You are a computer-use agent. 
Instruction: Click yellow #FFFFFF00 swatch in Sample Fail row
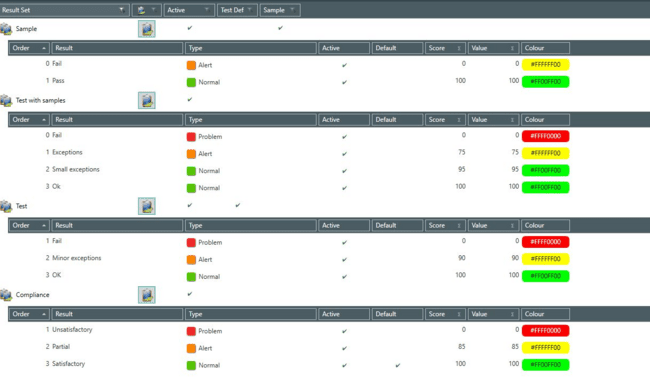(x=546, y=65)
